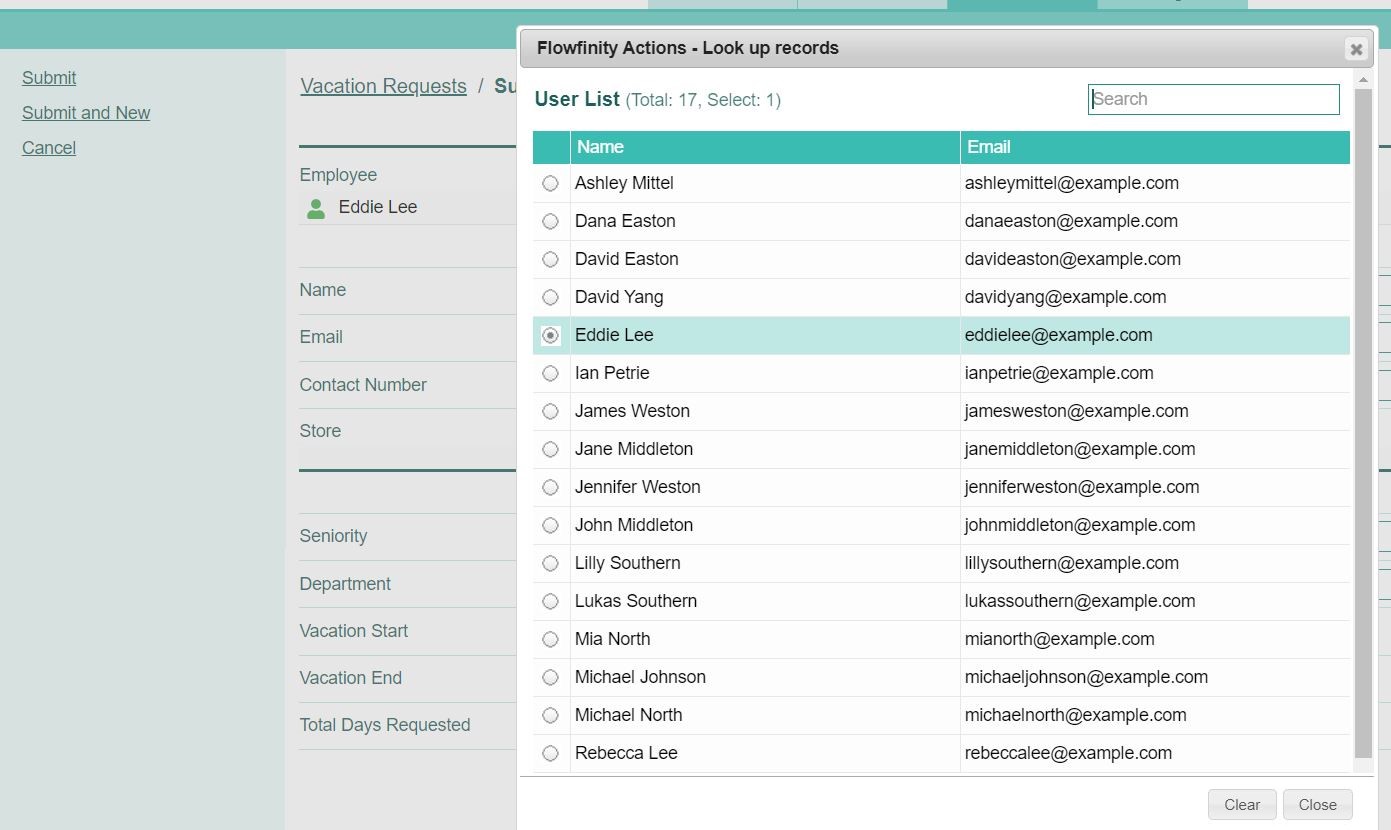Click the Mia North name cell
This screenshot has height=830, width=1391.
(x=765, y=639)
